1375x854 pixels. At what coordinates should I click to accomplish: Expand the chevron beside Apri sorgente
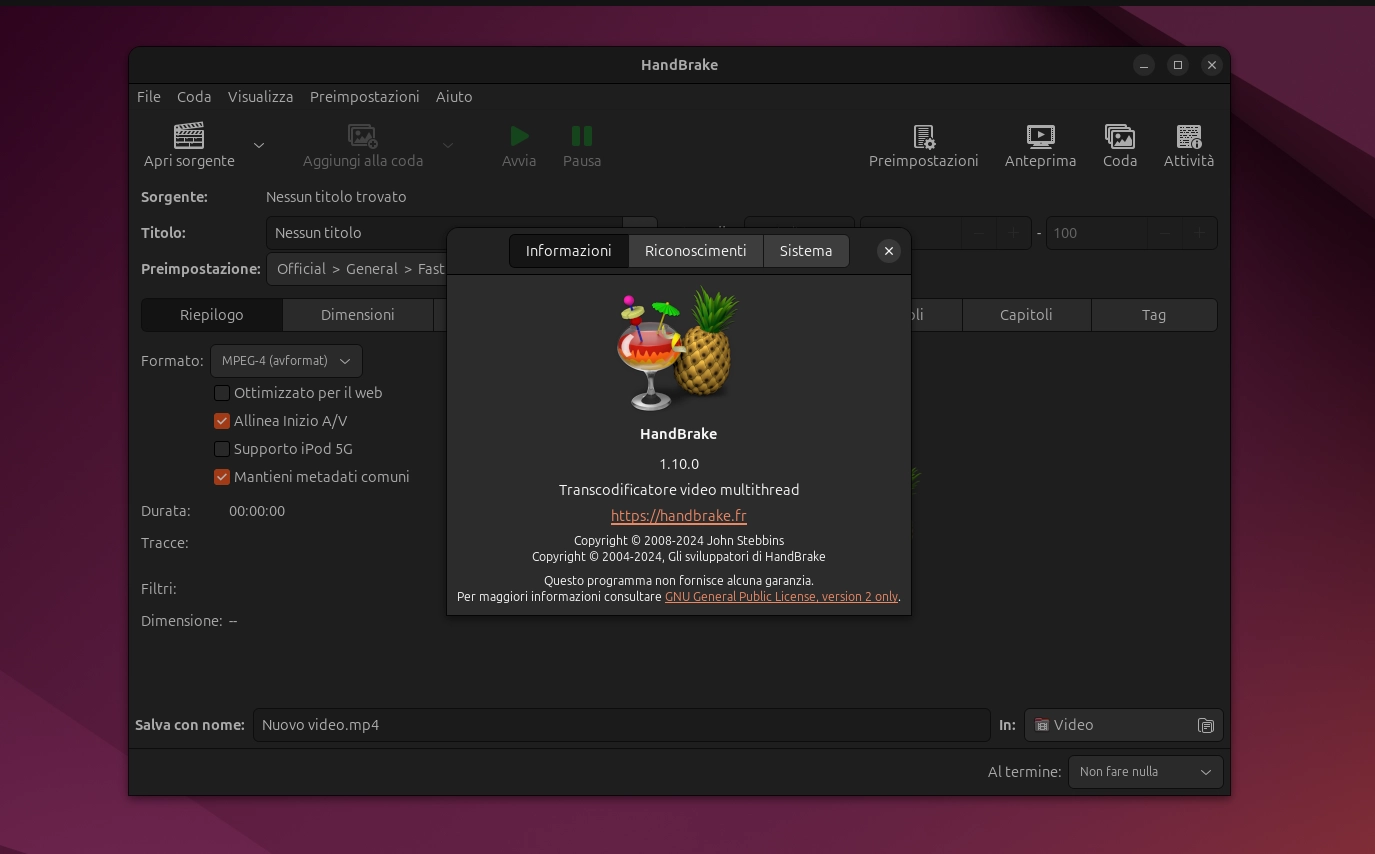pyautogui.click(x=258, y=145)
